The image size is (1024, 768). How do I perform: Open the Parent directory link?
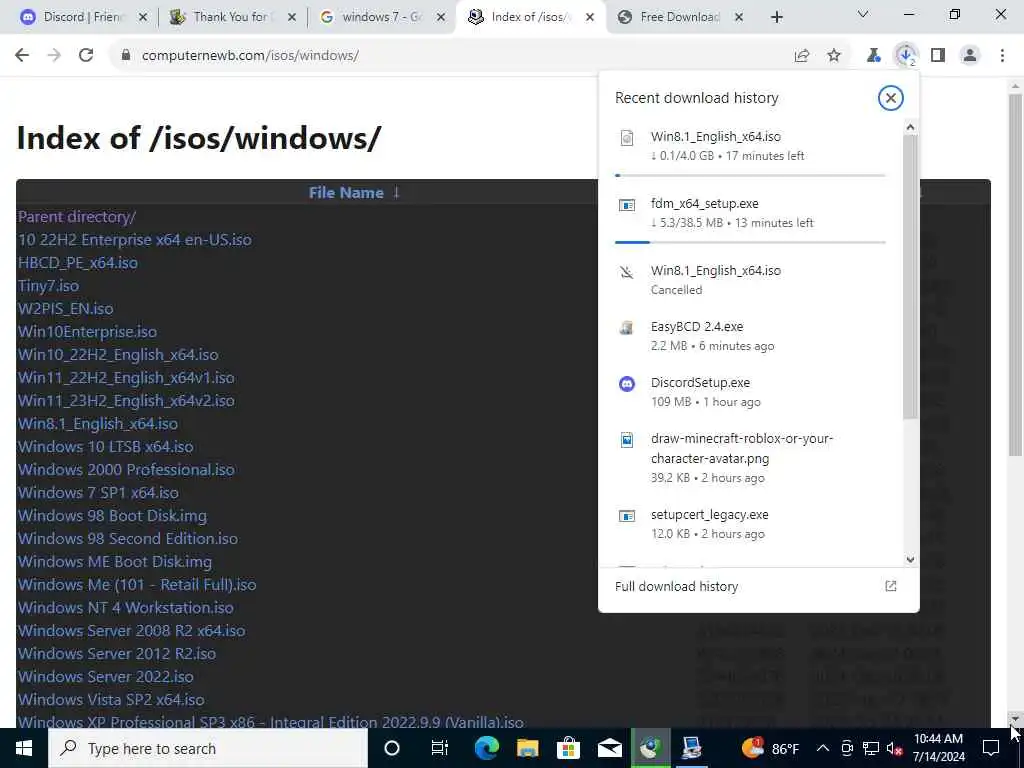coord(77,217)
